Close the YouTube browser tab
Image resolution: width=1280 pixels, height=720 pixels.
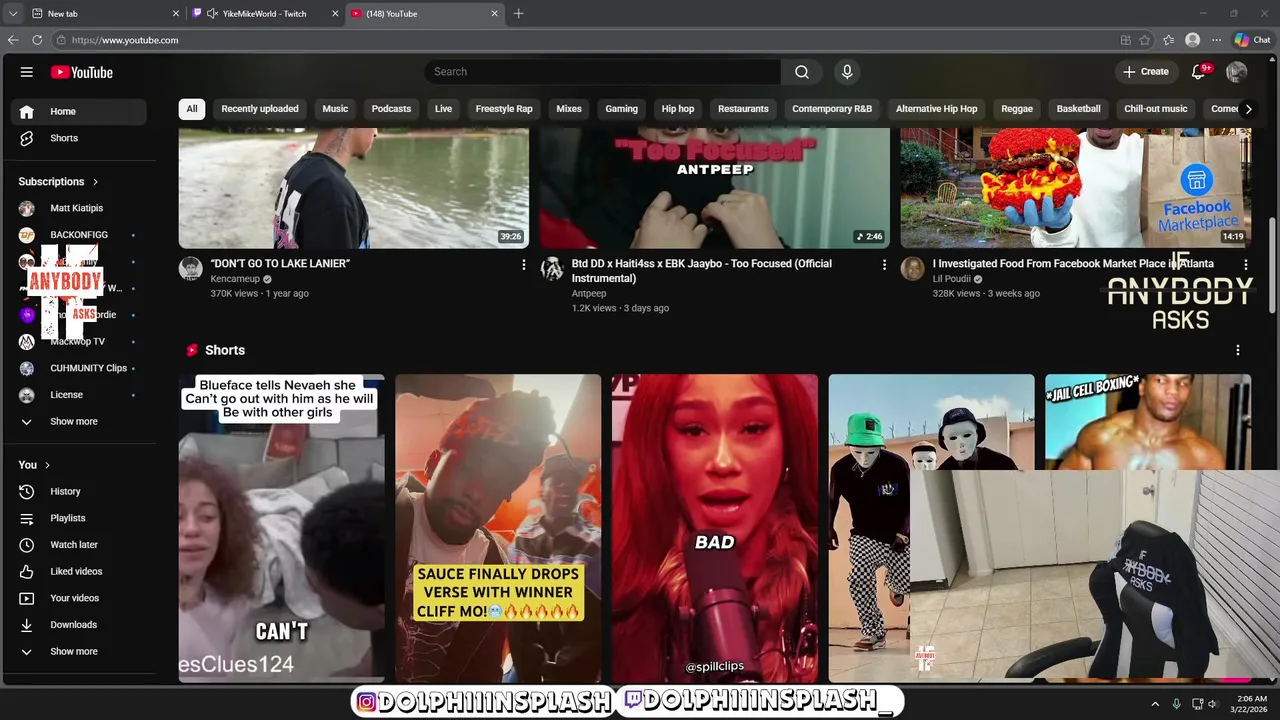point(494,14)
